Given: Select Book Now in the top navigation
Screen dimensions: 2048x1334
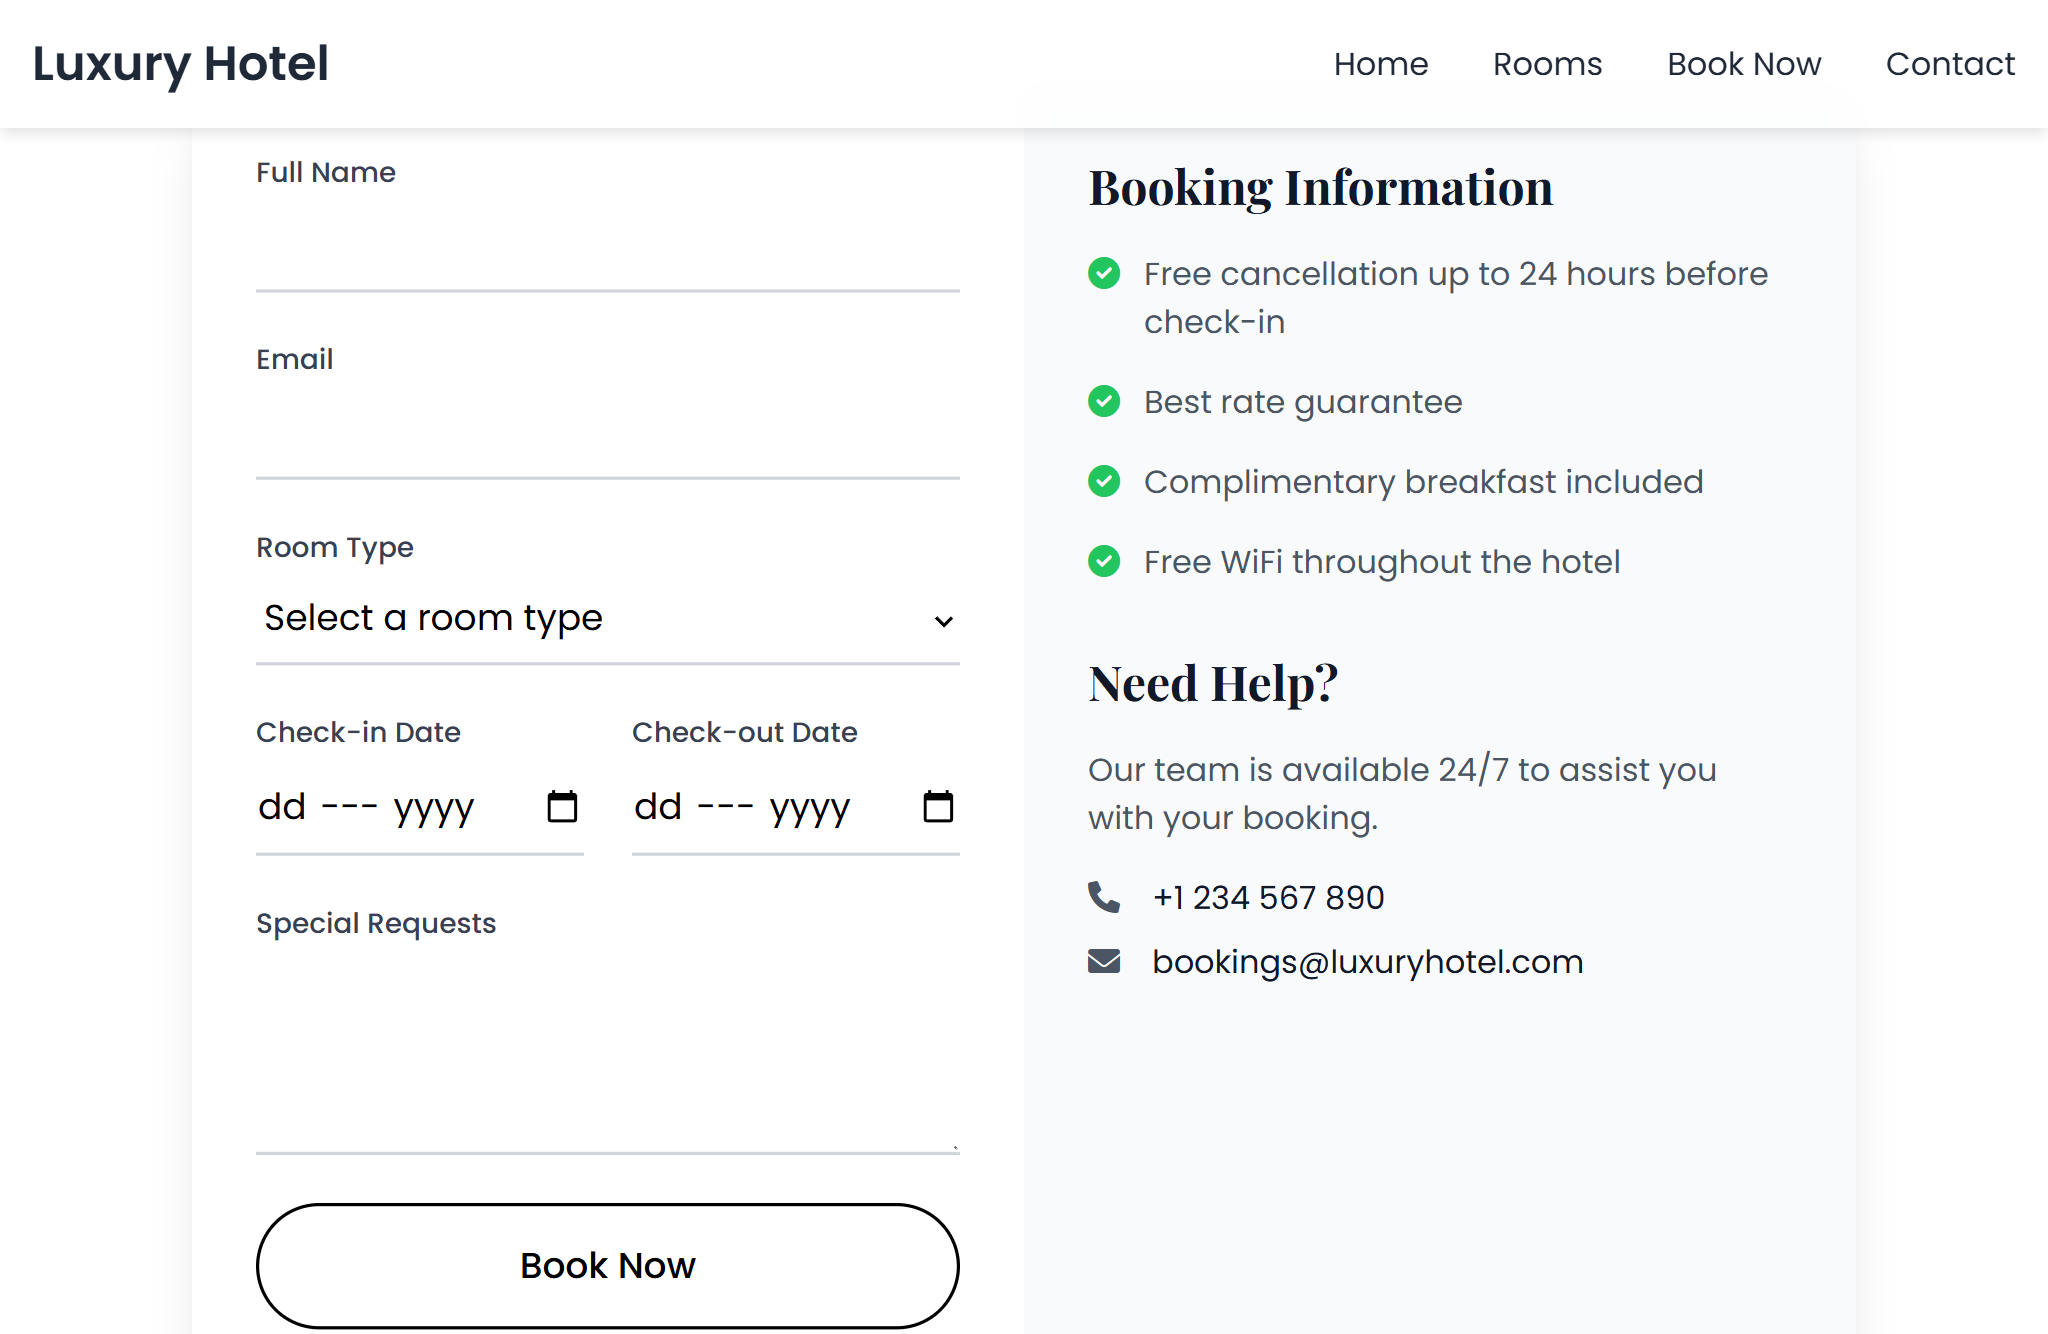Looking at the screenshot, I should (1744, 64).
